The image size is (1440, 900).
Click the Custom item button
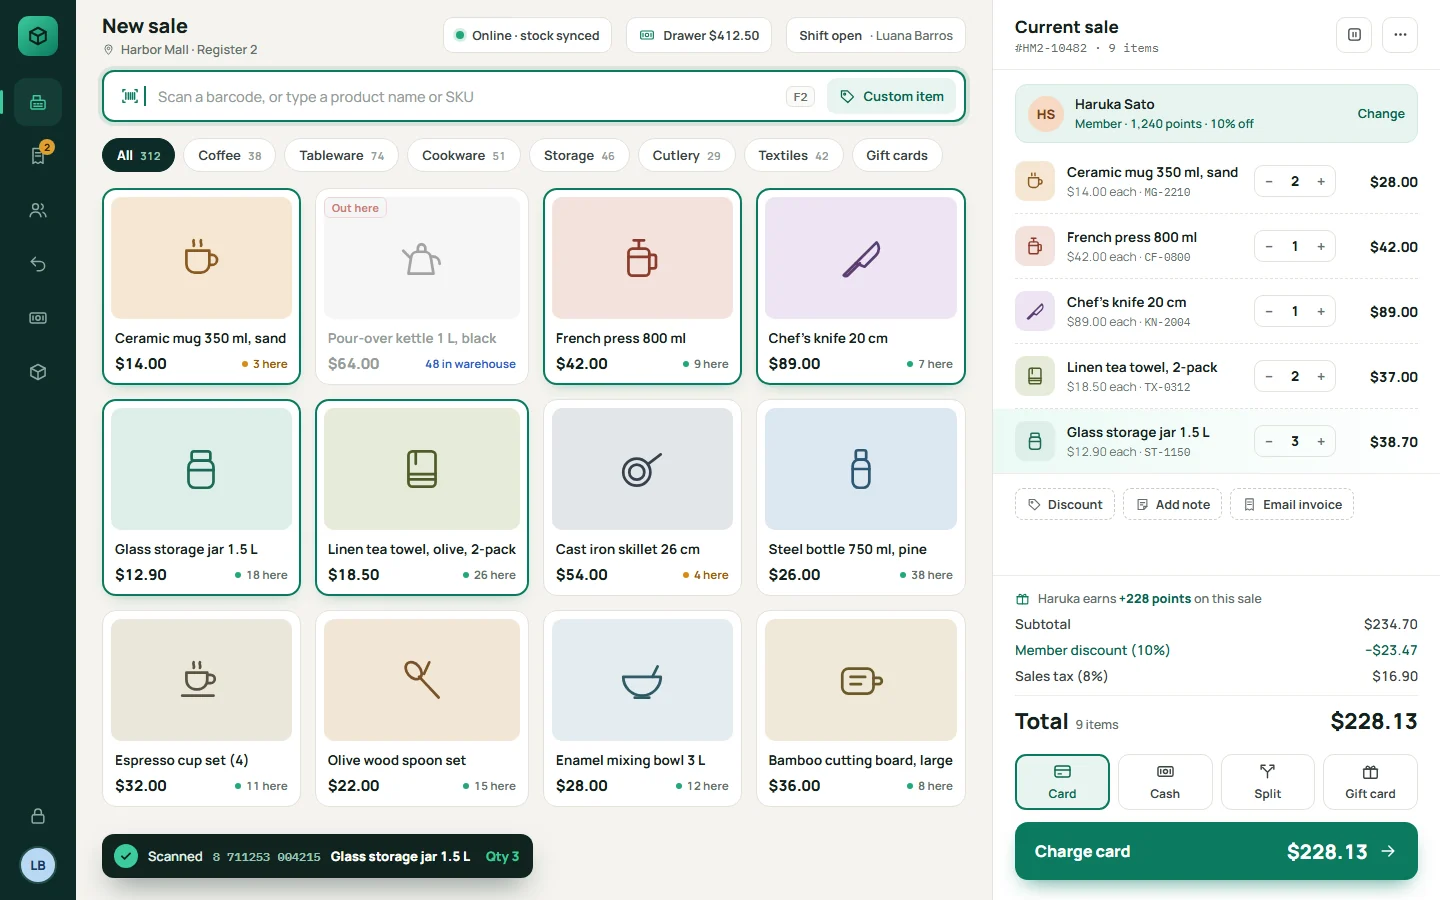point(892,96)
